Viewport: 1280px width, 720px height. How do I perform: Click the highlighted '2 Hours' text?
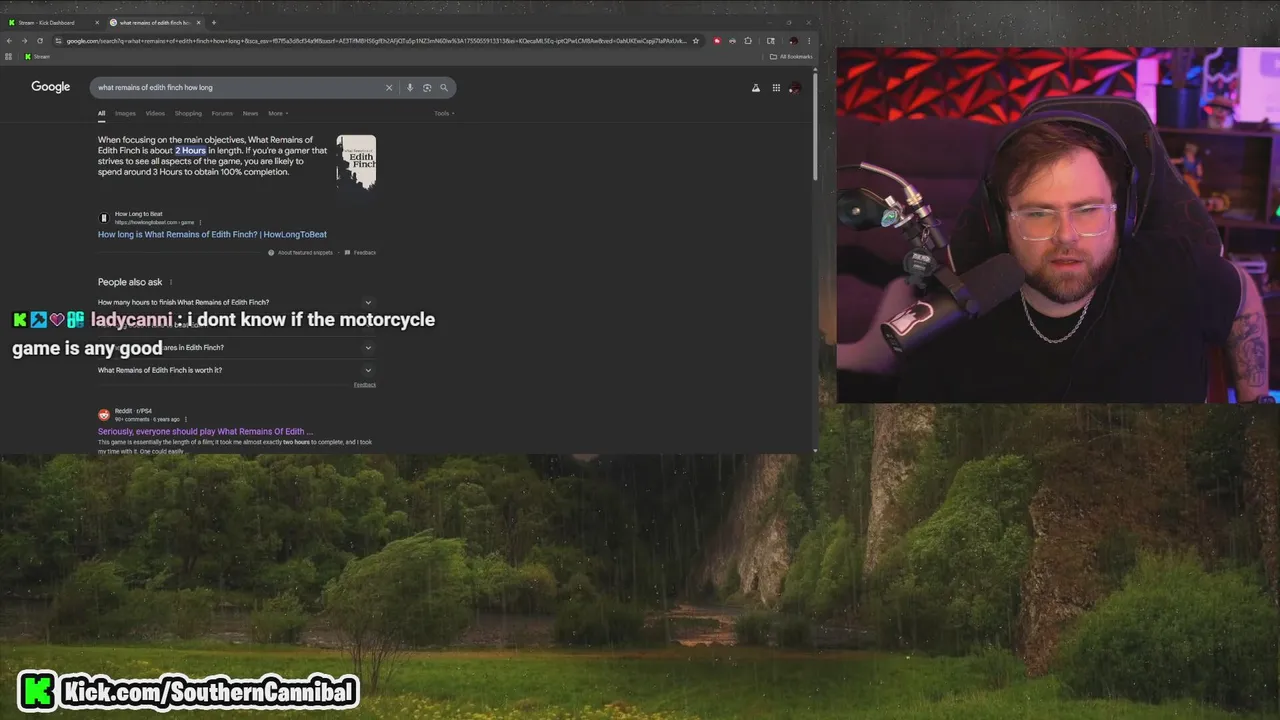click(190, 151)
